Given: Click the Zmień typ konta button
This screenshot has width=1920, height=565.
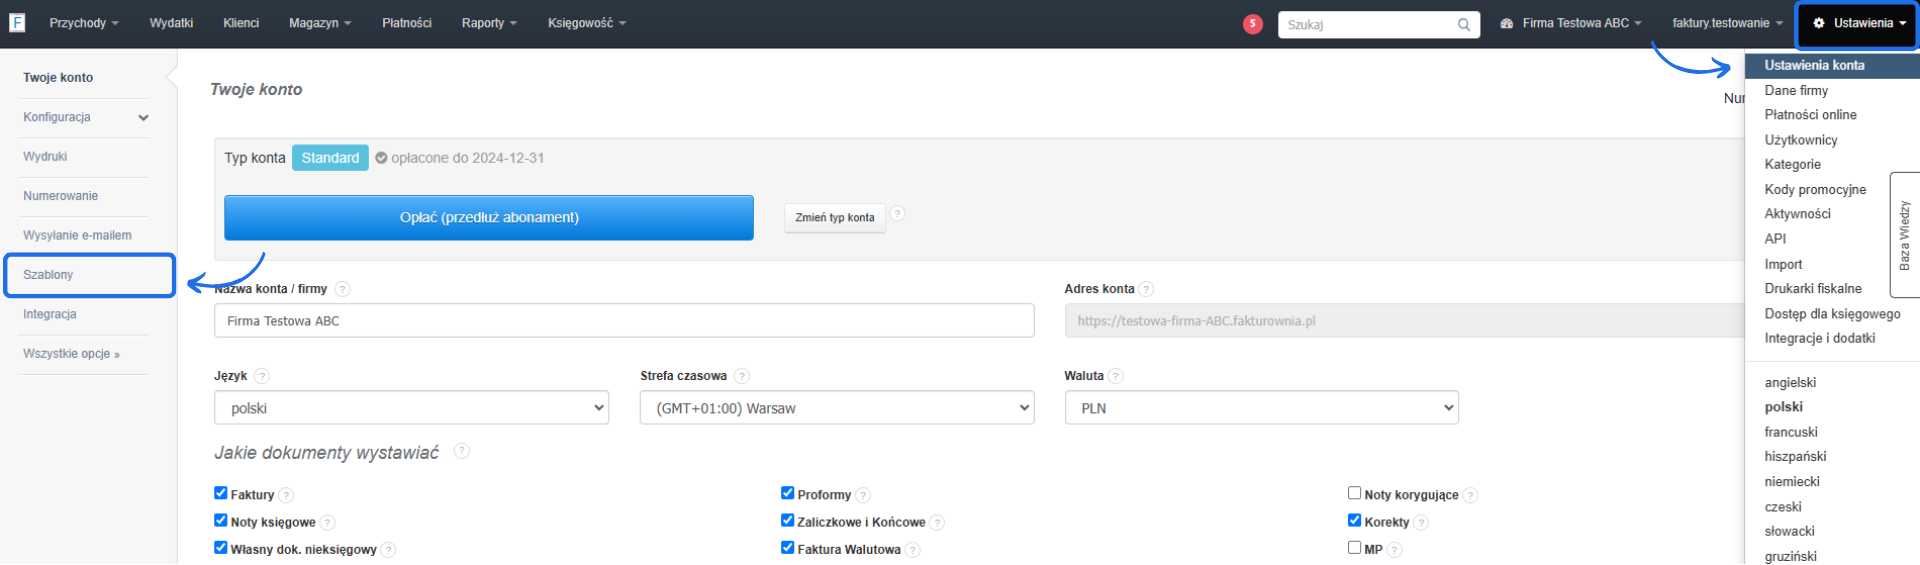Looking at the screenshot, I should [x=834, y=217].
